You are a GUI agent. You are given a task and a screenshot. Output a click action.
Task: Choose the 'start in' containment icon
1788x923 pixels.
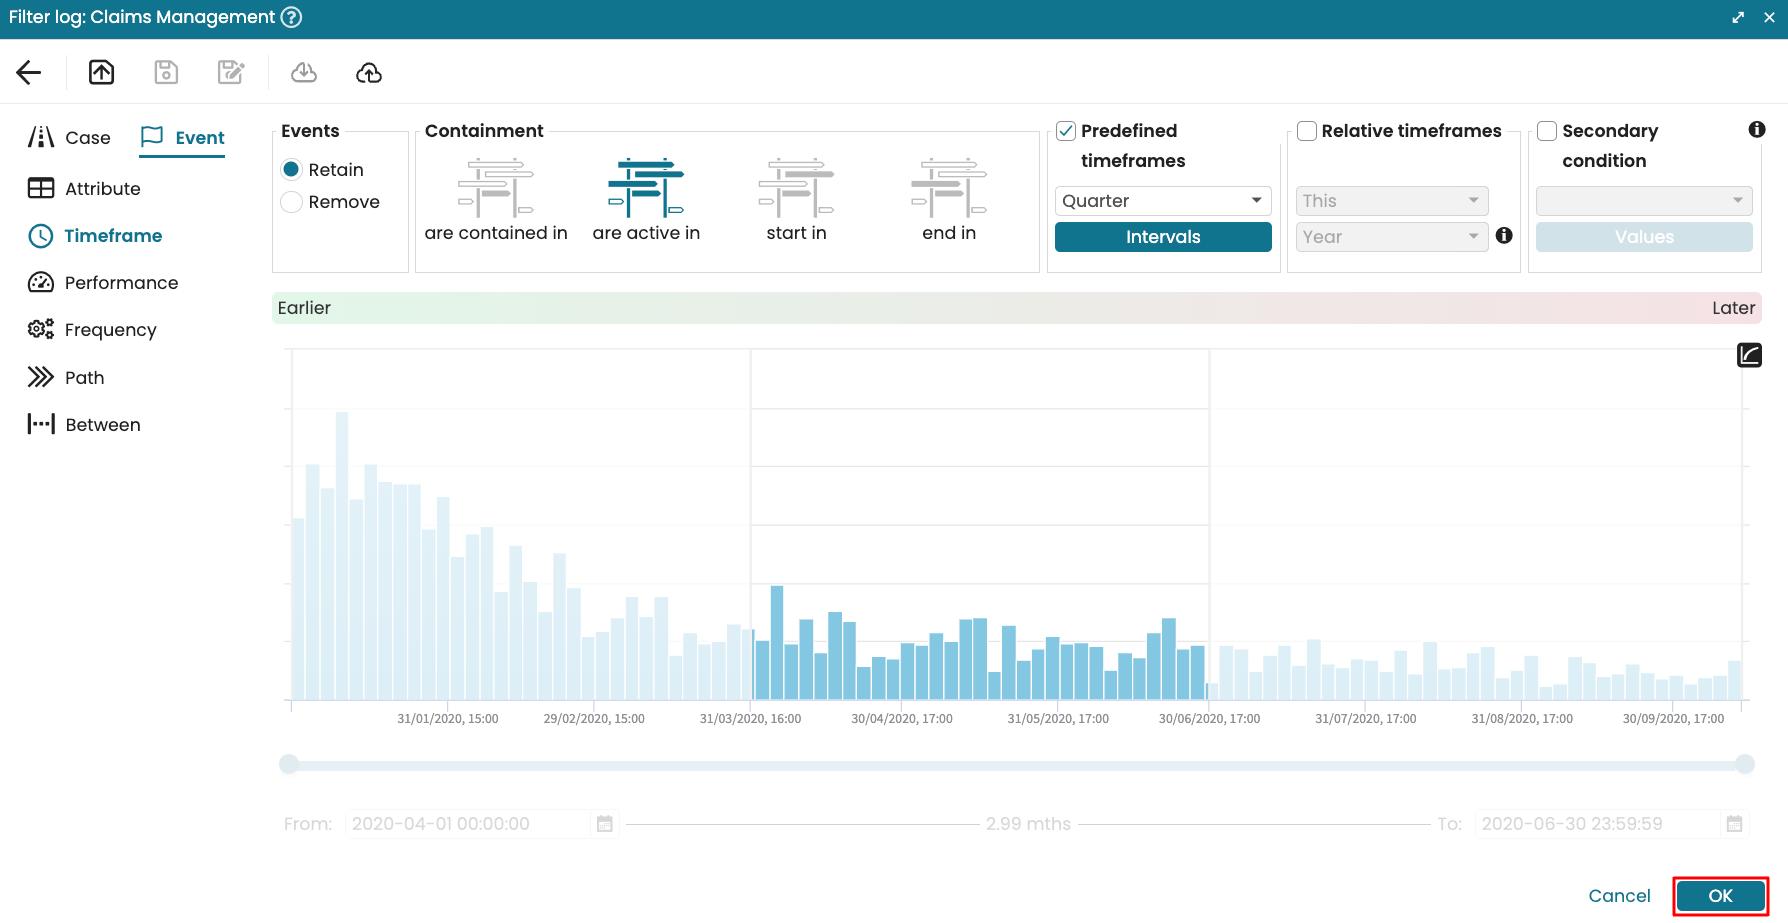pos(796,188)
